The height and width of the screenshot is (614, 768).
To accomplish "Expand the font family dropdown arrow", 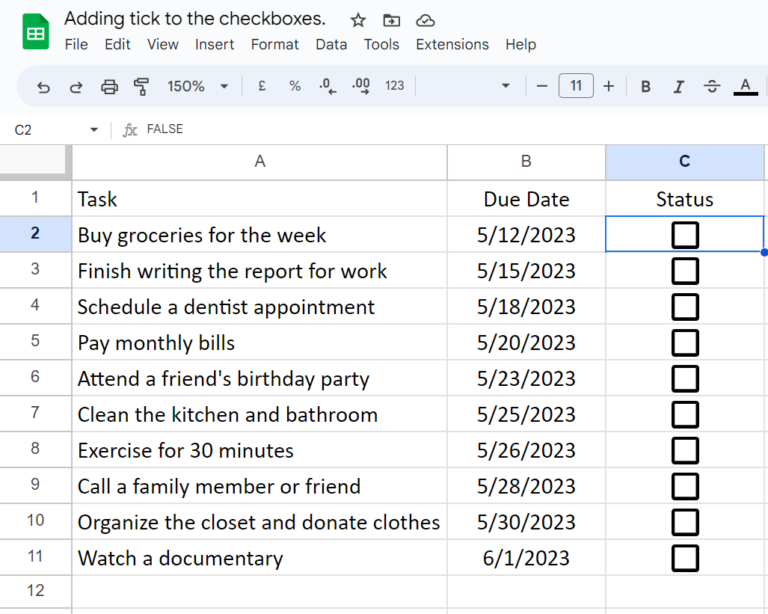I will 506,87.
